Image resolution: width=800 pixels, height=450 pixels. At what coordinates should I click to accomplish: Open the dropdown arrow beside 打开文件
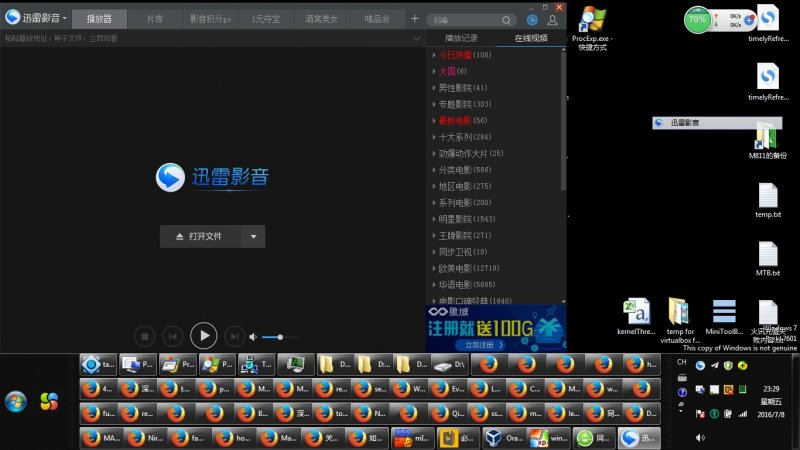click(254, 236)
